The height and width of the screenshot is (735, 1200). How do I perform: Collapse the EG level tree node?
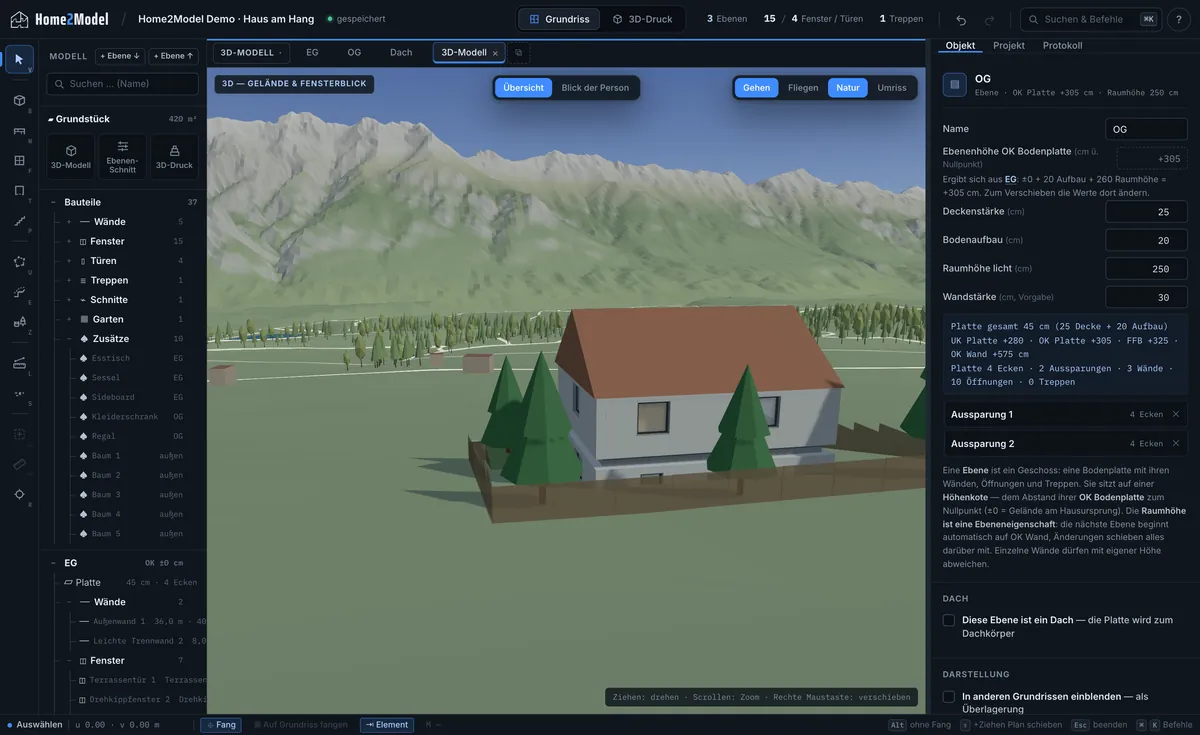coord(54,563)
